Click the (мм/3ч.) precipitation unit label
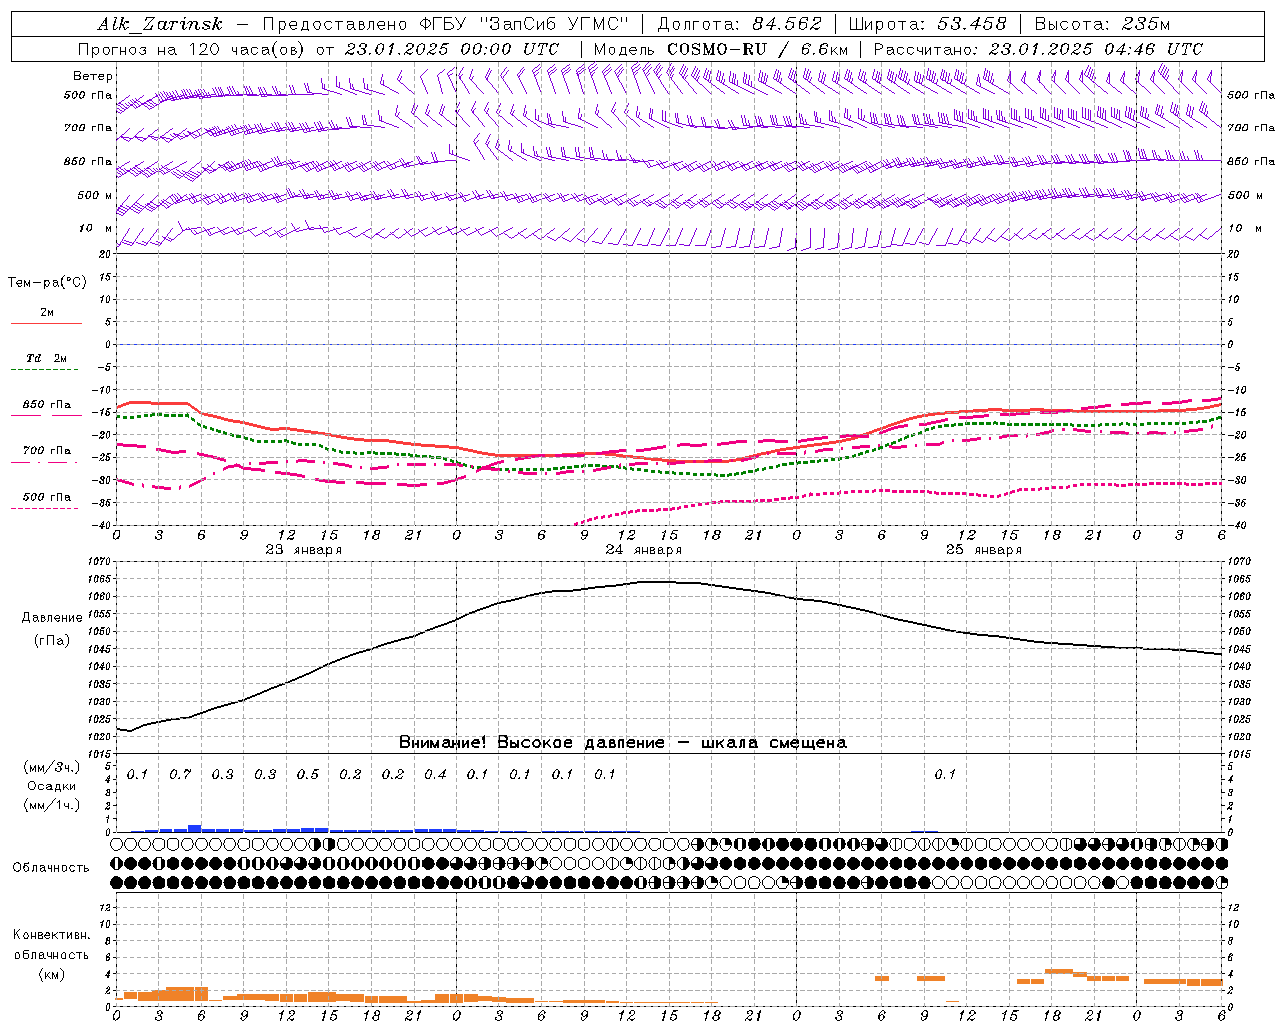 point(52,767)
